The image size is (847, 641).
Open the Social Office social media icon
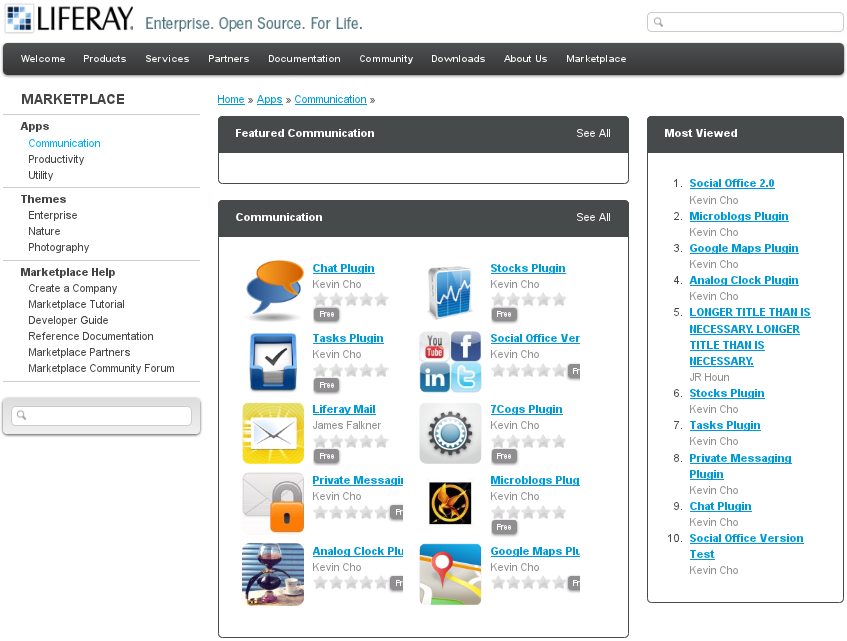(x=451, y=362)
